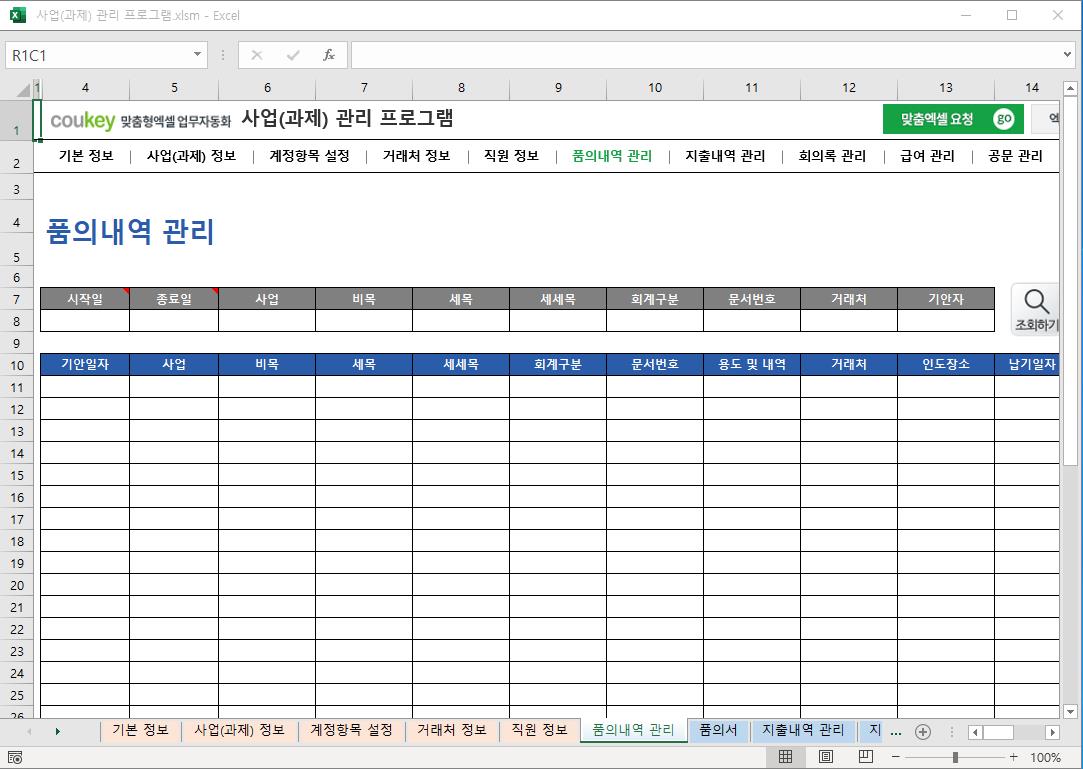The image size is (1083, 769).
Task: Switch to 직원 정보 sheet tab
Action: (x=539, y=730)
